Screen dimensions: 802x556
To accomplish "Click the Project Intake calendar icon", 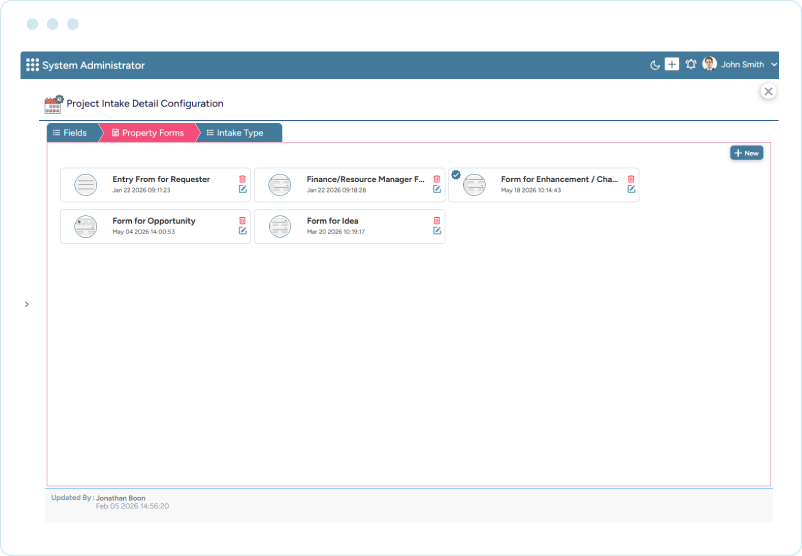I will (53, 104).
